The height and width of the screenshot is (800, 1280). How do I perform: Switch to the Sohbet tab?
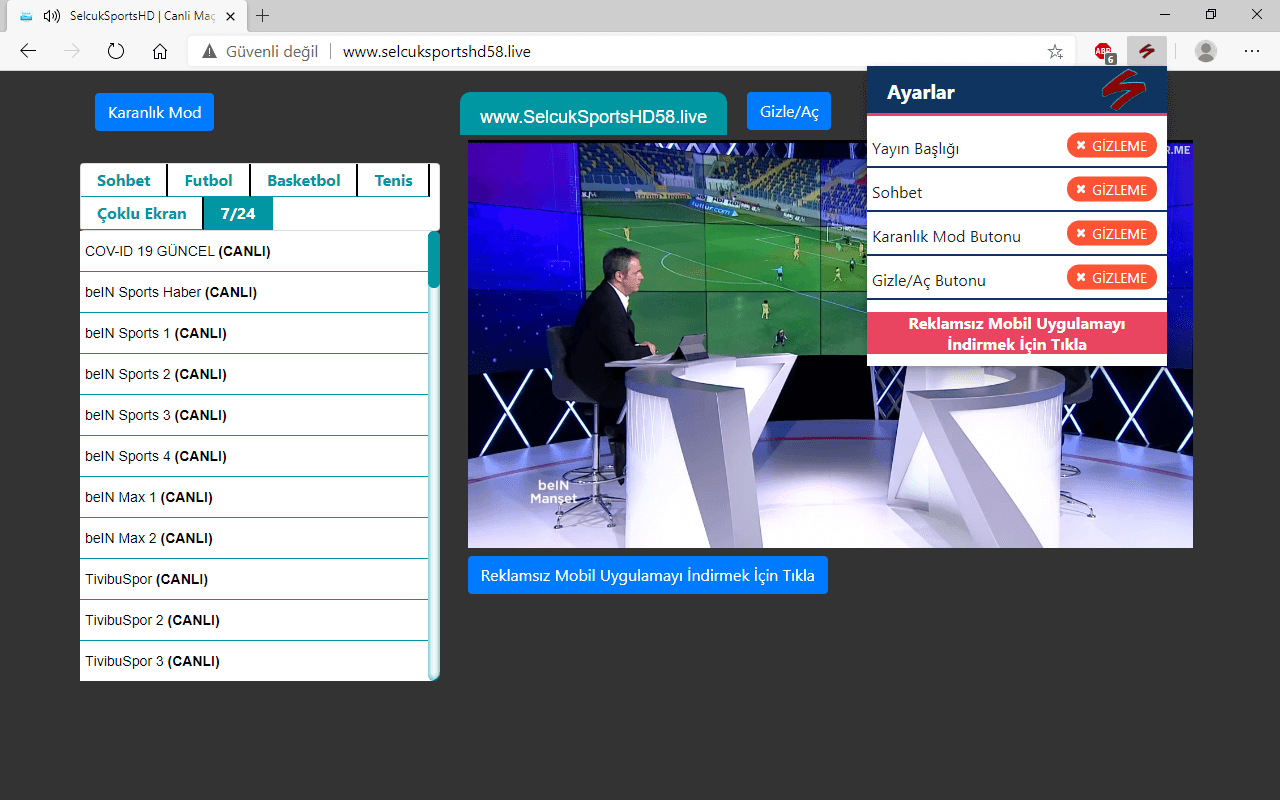[x=124, y=180]
